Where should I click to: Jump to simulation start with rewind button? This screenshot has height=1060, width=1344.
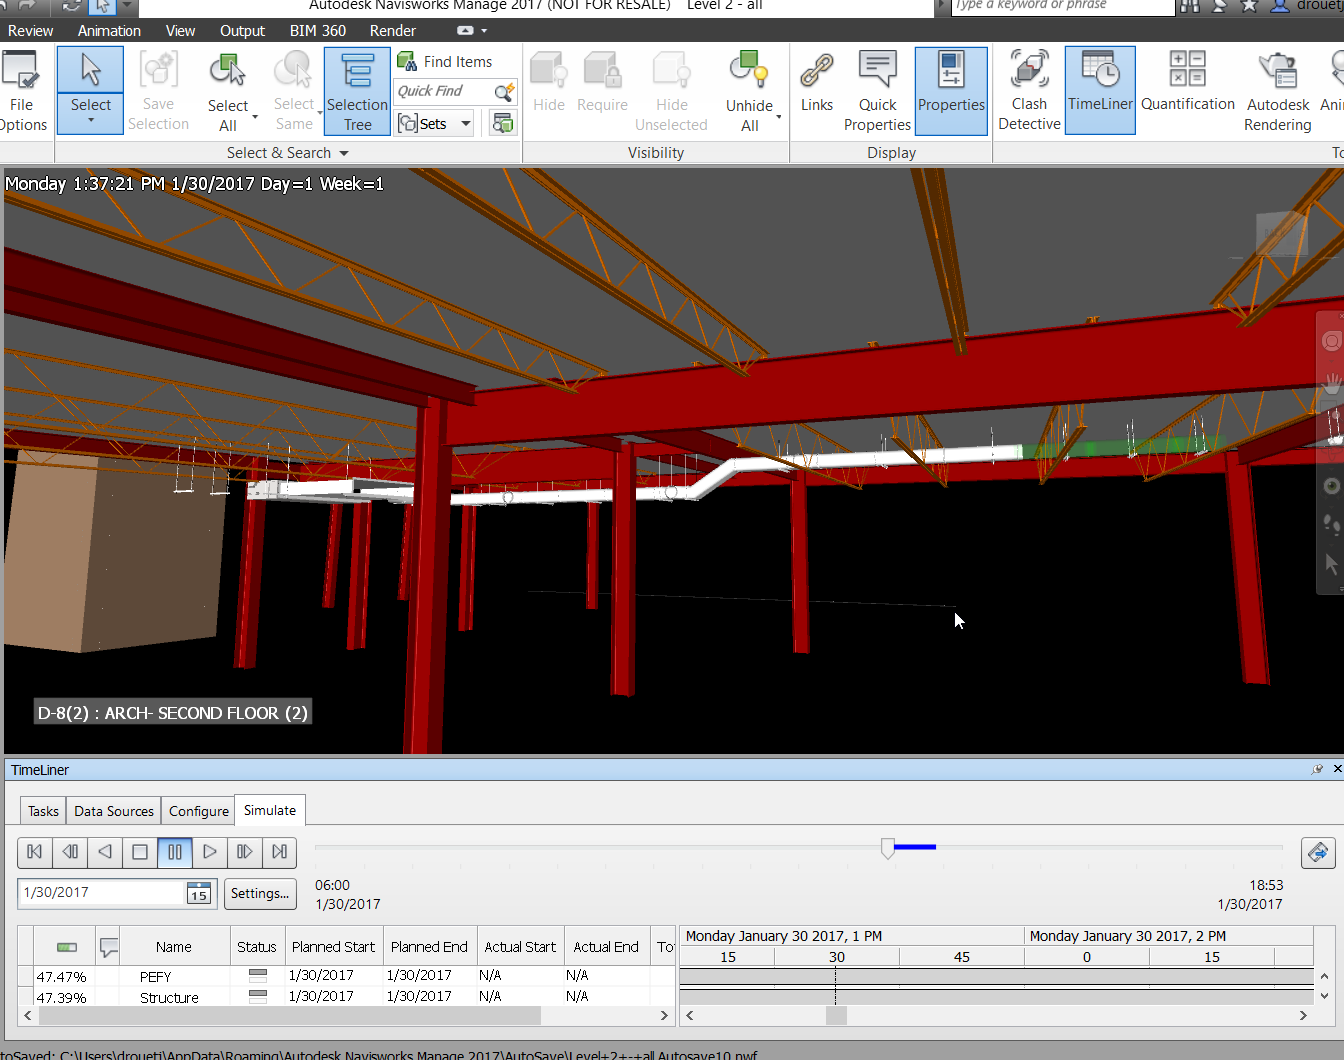34,852
